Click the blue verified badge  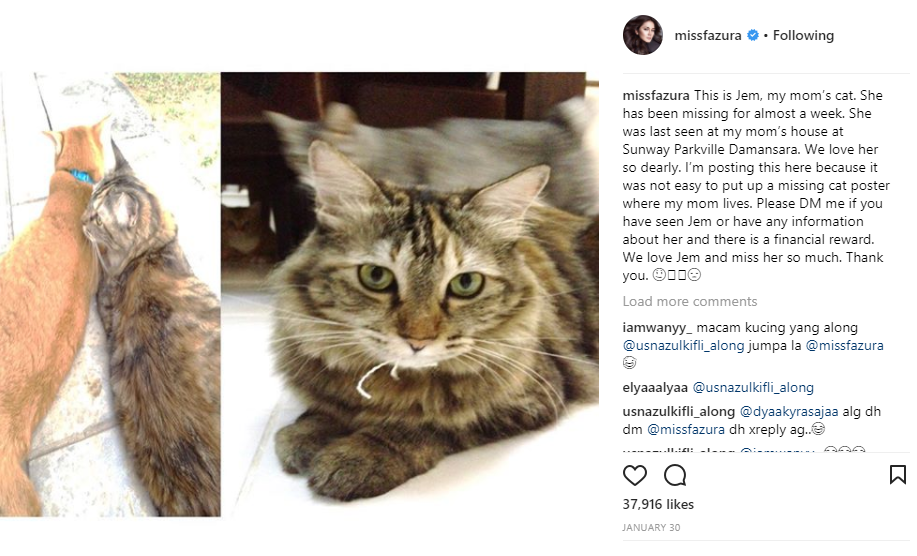pos(753,35)
